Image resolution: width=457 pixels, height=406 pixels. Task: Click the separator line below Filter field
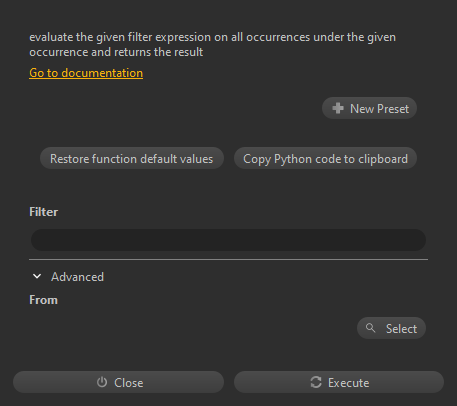[228, 259]
